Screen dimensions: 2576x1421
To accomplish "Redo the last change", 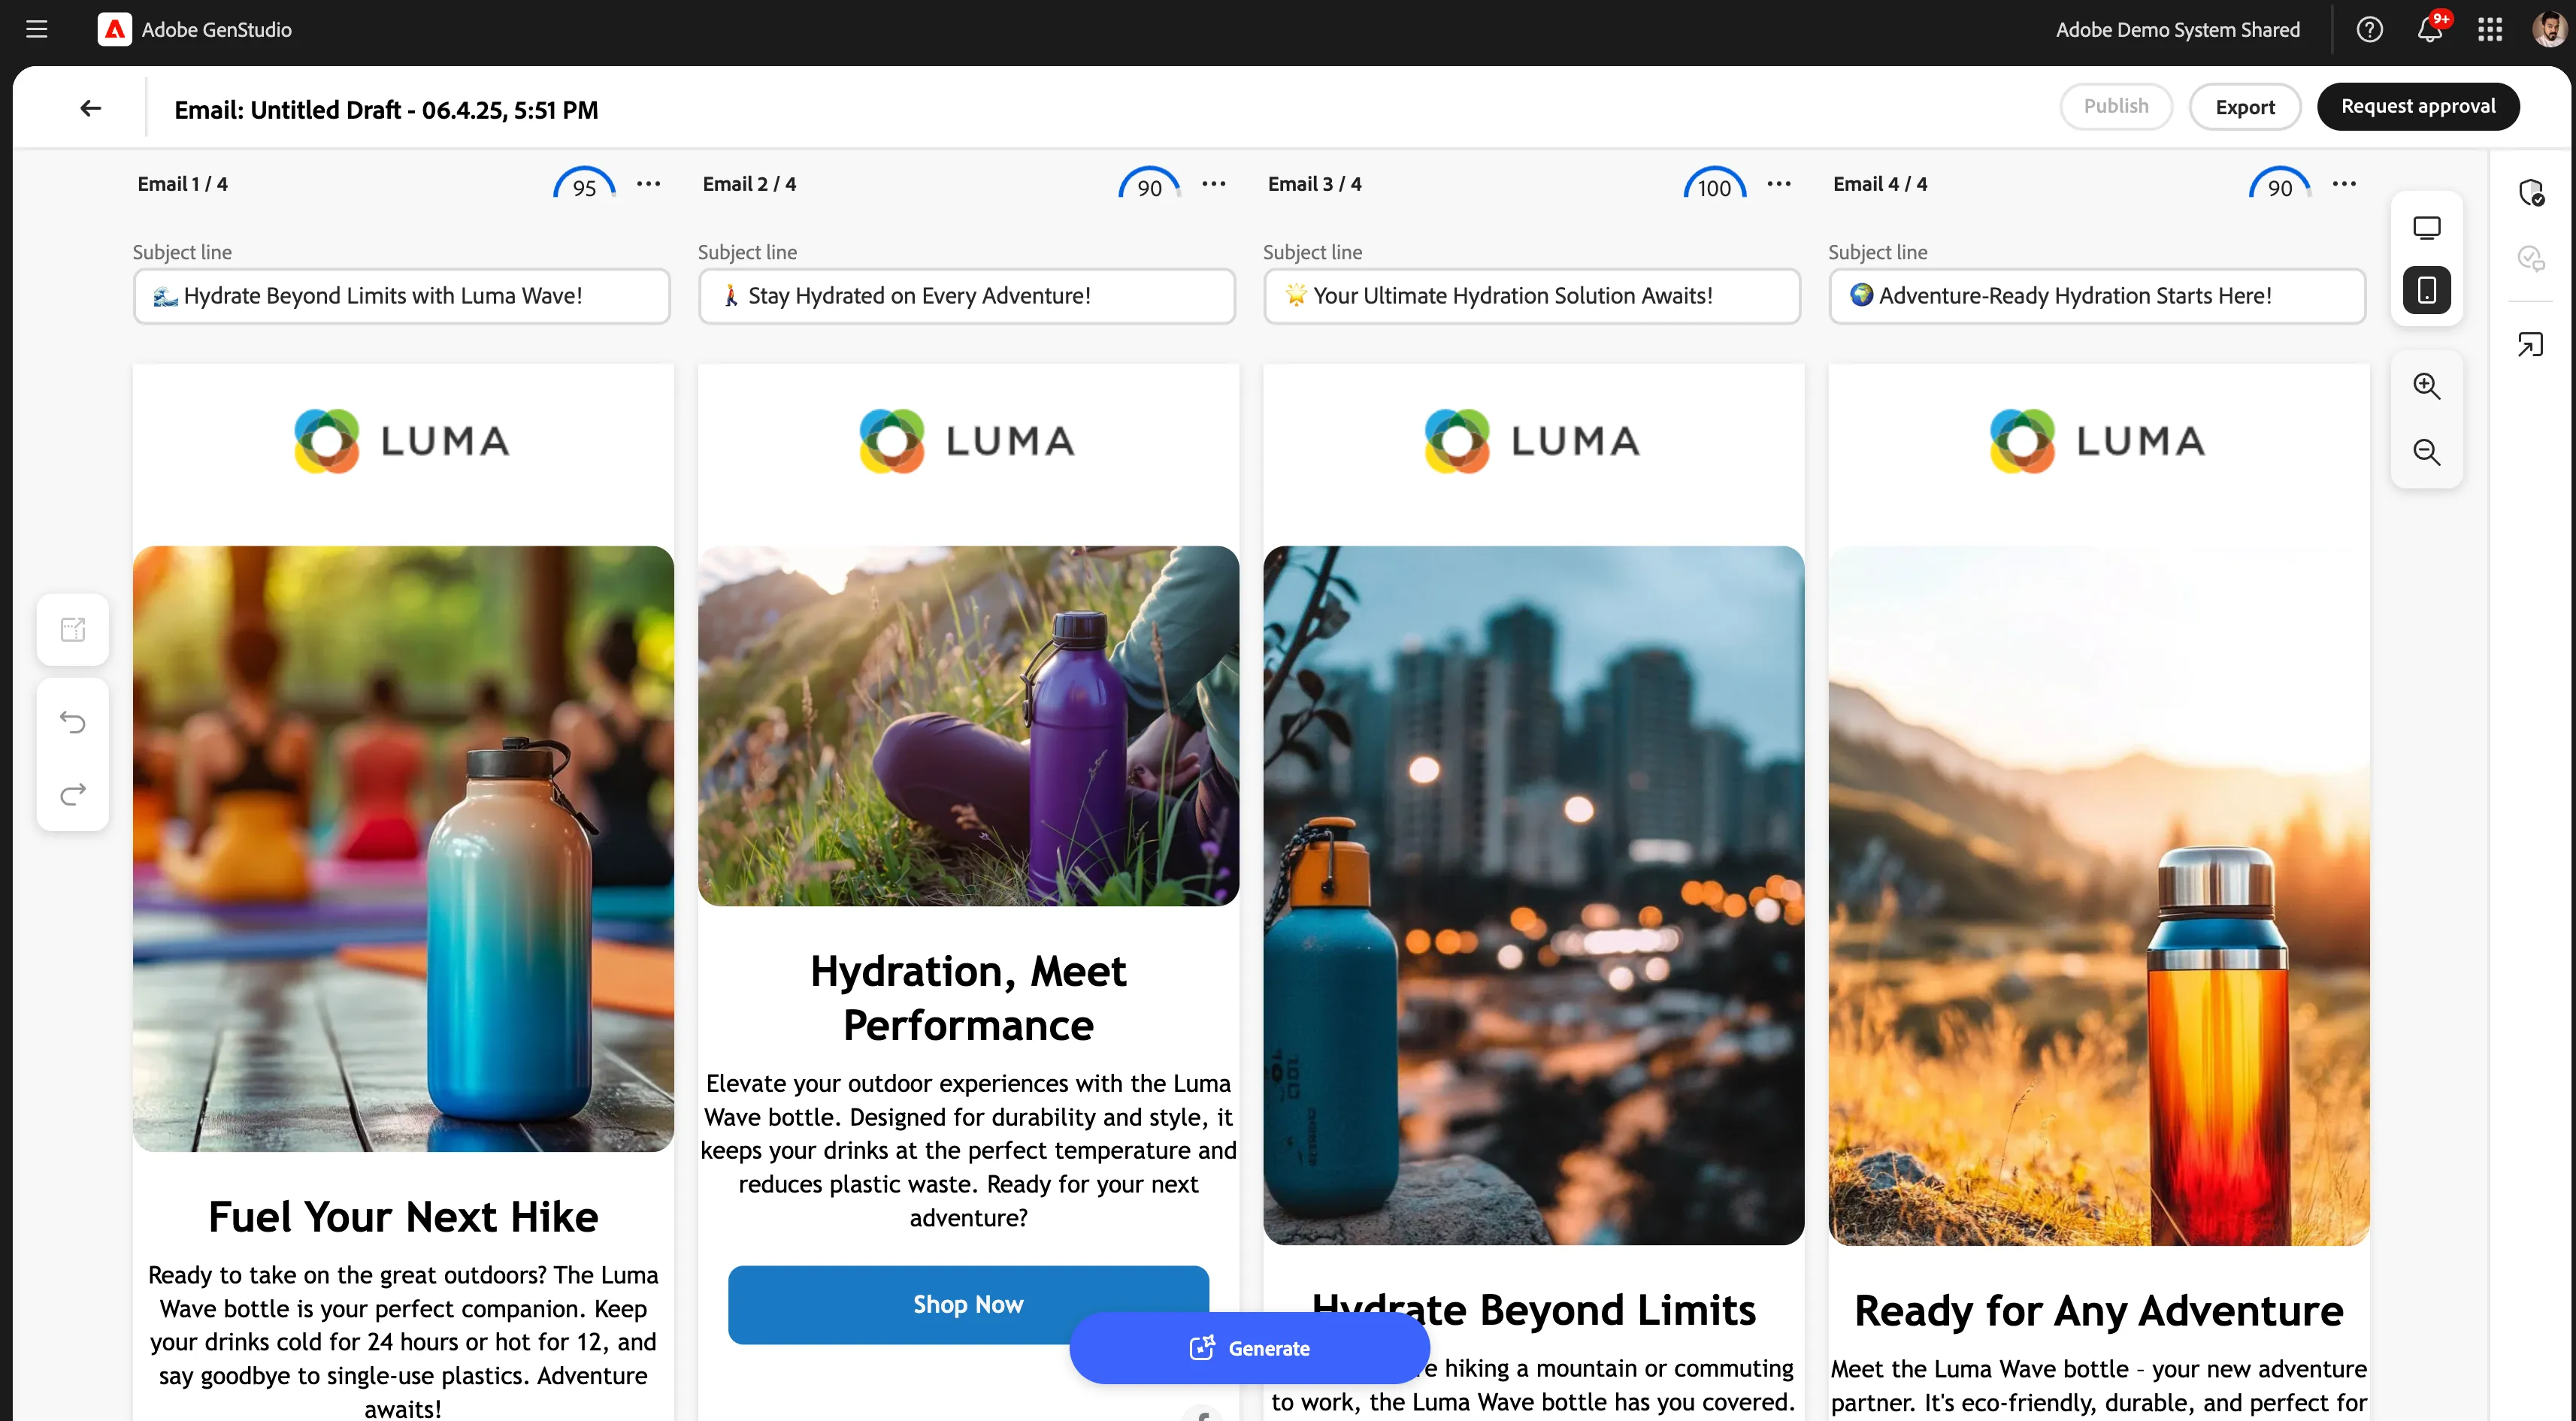I will (x=73, y=794).
